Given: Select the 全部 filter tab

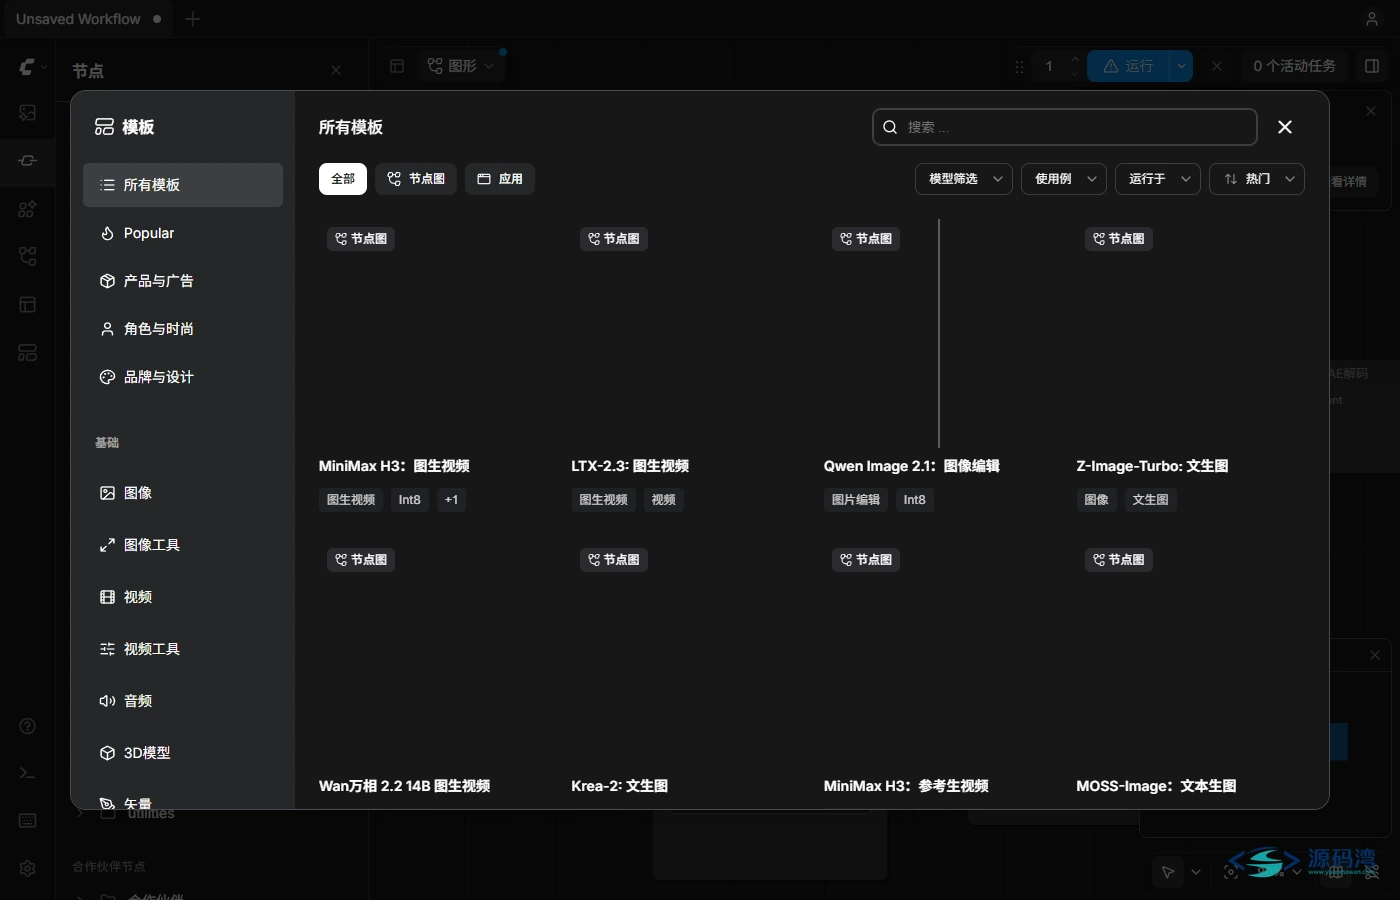Looking at the screenshot, I should 343,179.
